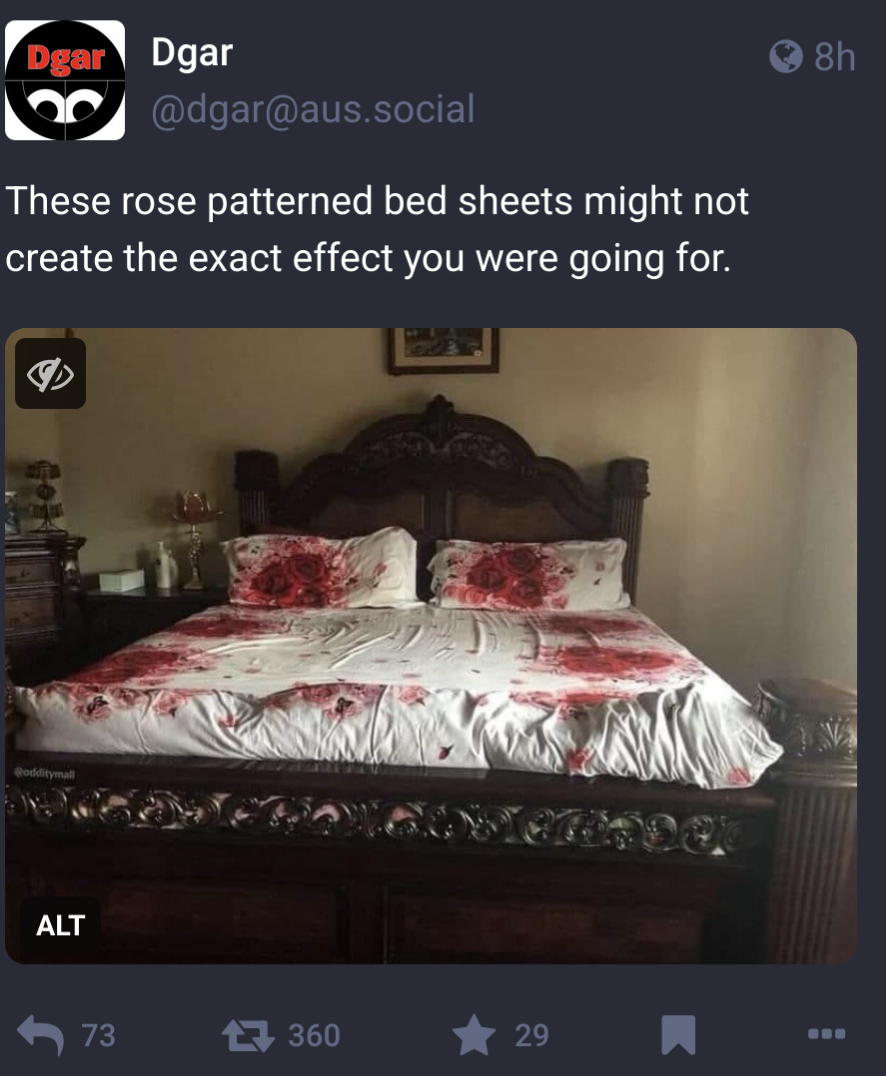
Task: Hide the image with the eye-slash toggle
Action: (x=51, y=373)
